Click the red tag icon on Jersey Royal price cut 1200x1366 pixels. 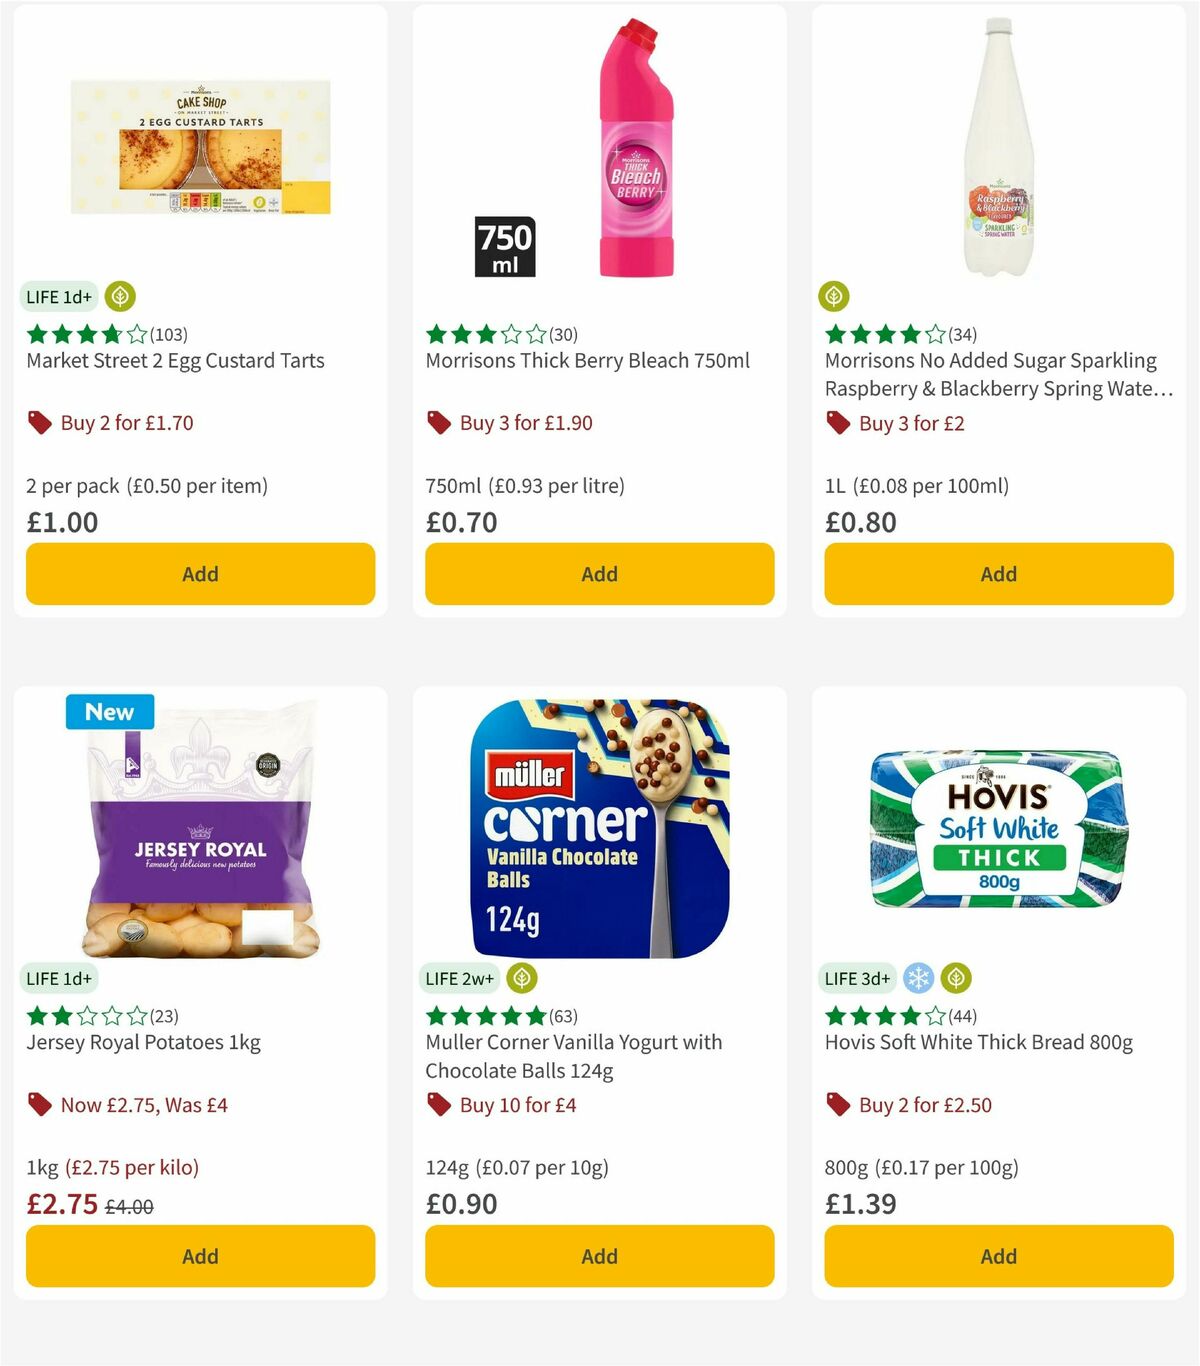click(x=40, y=1105)
